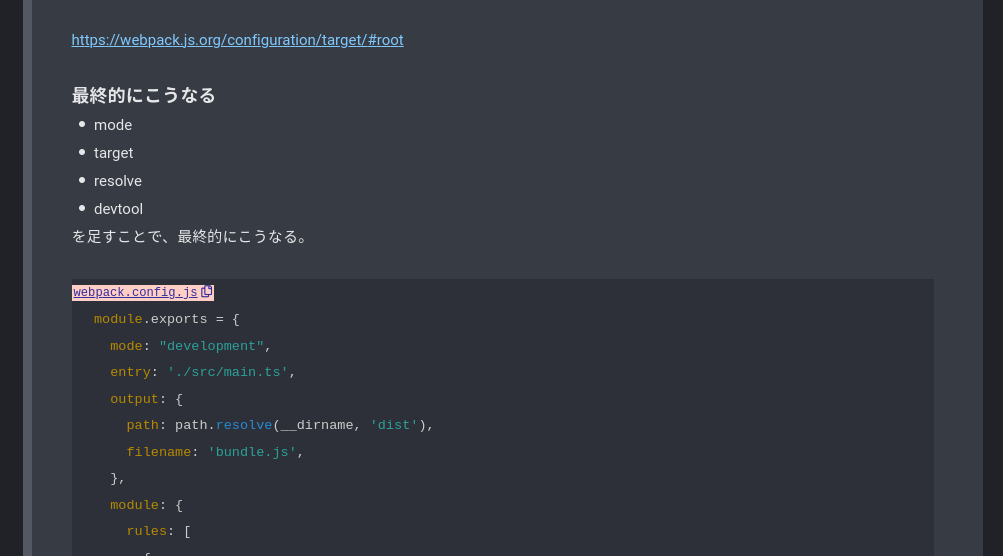The width and height of the screenshot is (1003, 556).
Task: Click the bullet item 'target'
Action: click(x=113, y=153)
